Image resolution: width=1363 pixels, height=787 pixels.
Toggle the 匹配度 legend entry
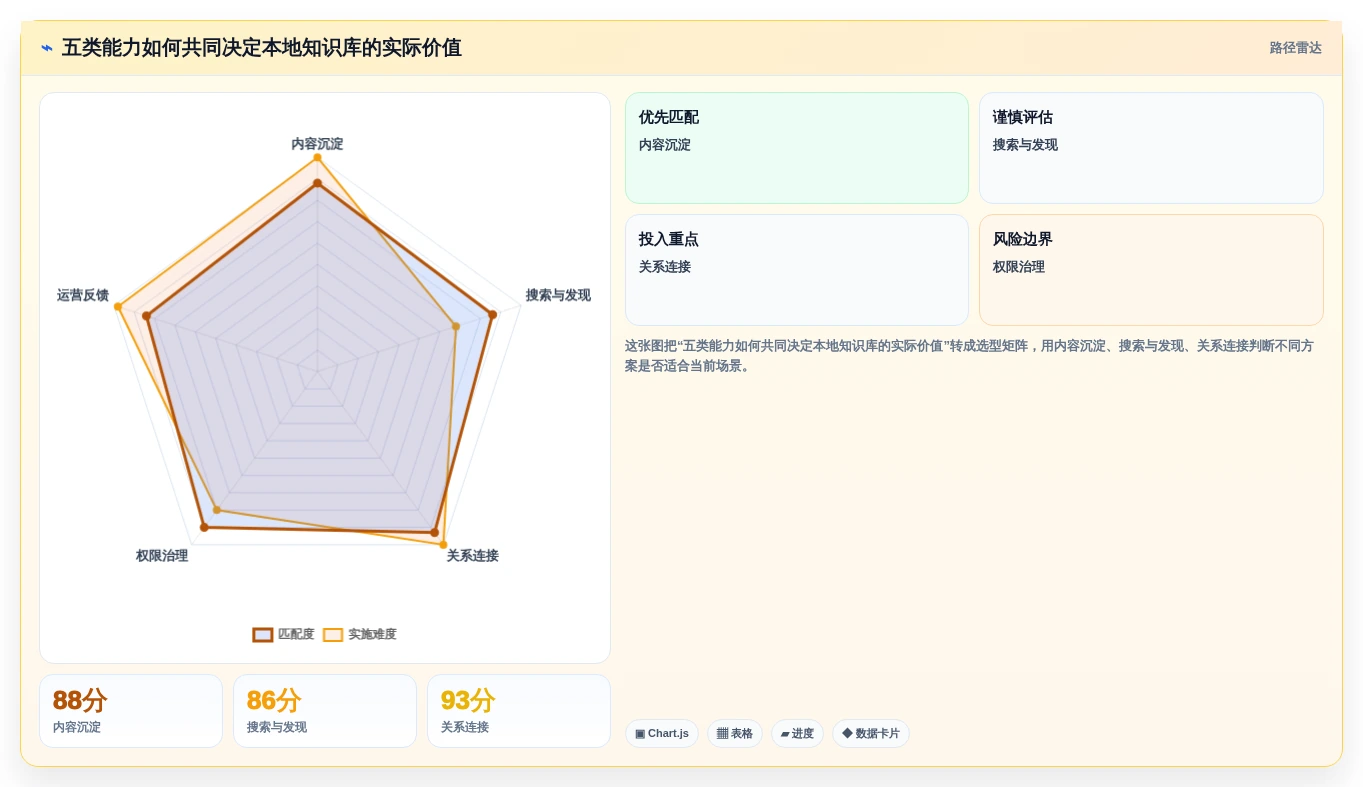point(283,634)
